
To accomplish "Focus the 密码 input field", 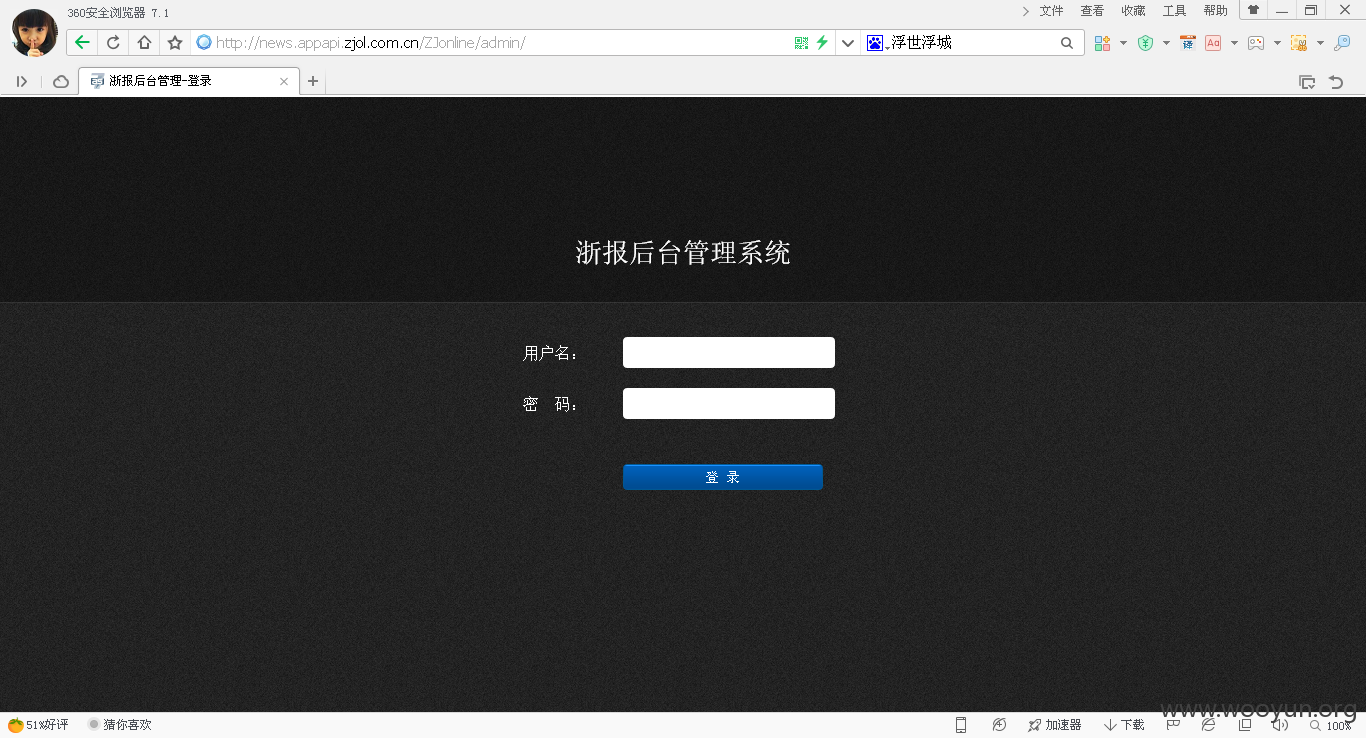I will pyautogui.click(x=729, y=403).
